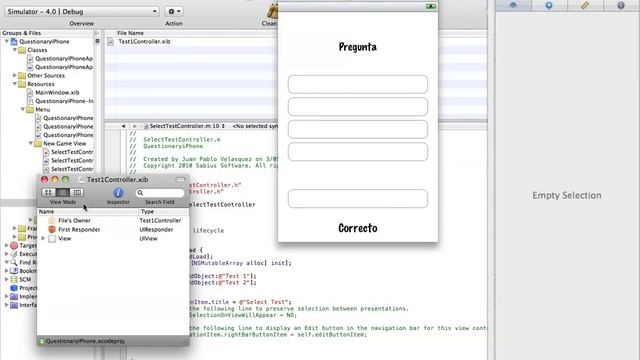Select the File's Owner object
640x360 pixels.
[74, 220]
